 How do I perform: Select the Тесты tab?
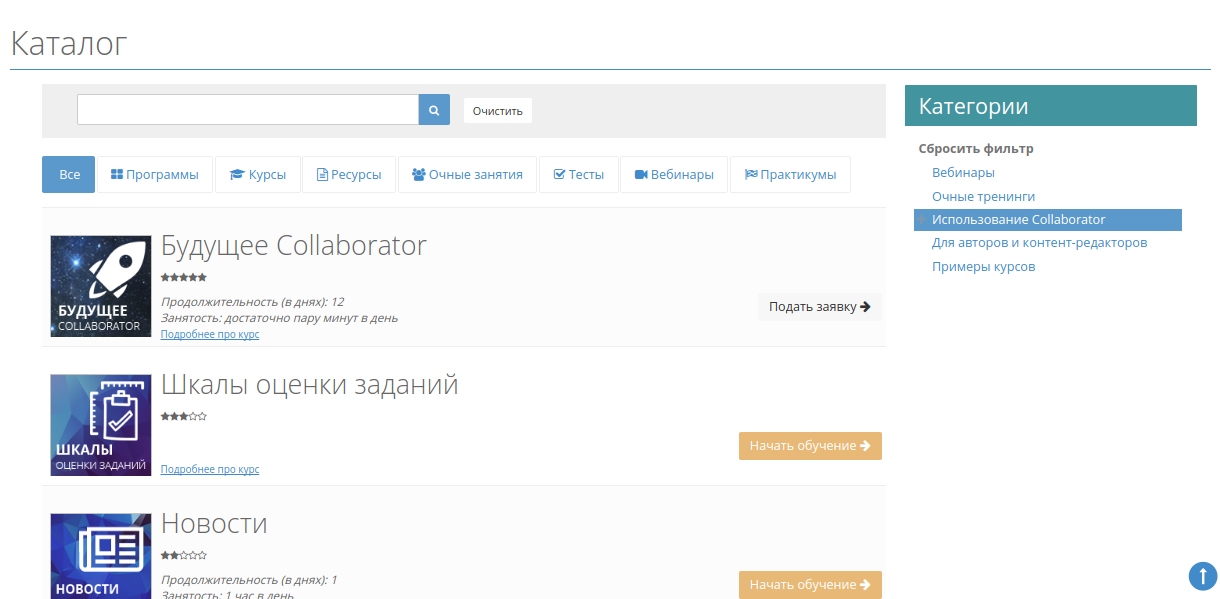[x=579, y=174]
